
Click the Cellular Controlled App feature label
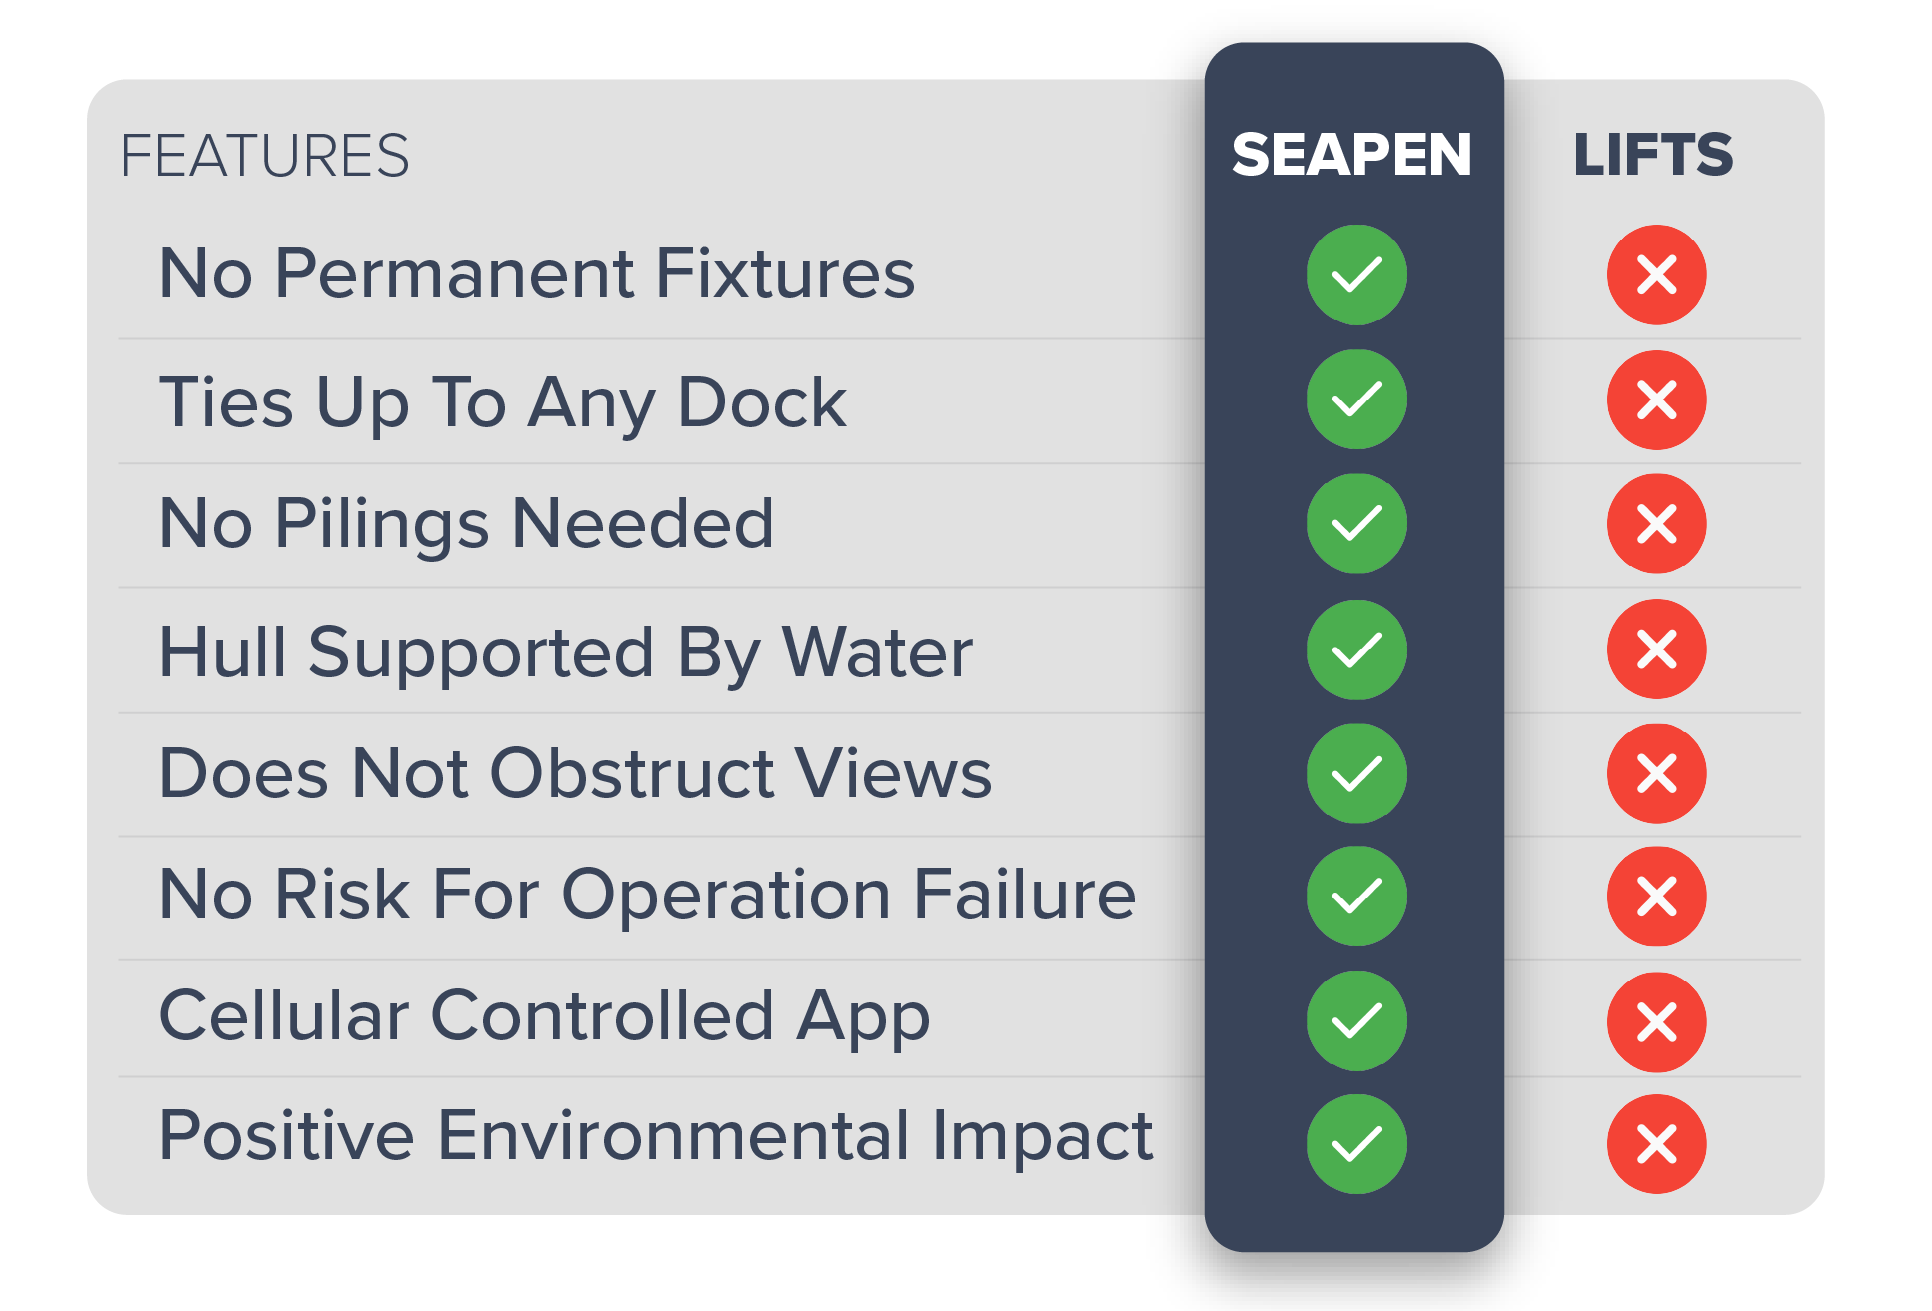click(x=544, y=1016)
